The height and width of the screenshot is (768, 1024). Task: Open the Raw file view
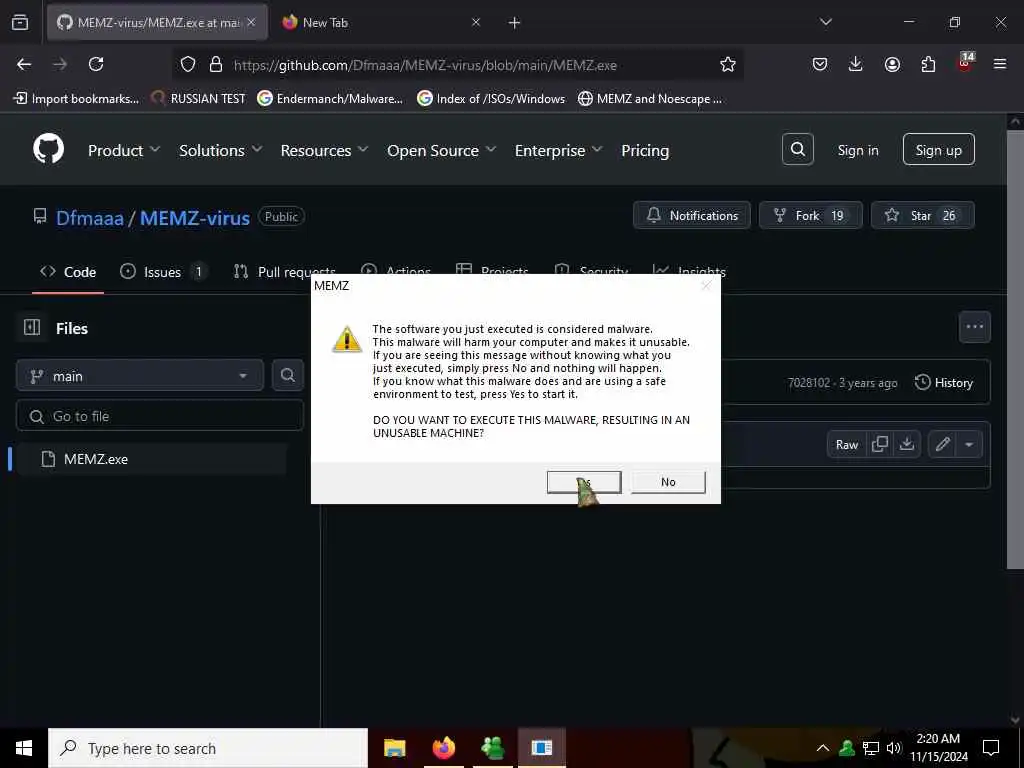click(846, 444)
